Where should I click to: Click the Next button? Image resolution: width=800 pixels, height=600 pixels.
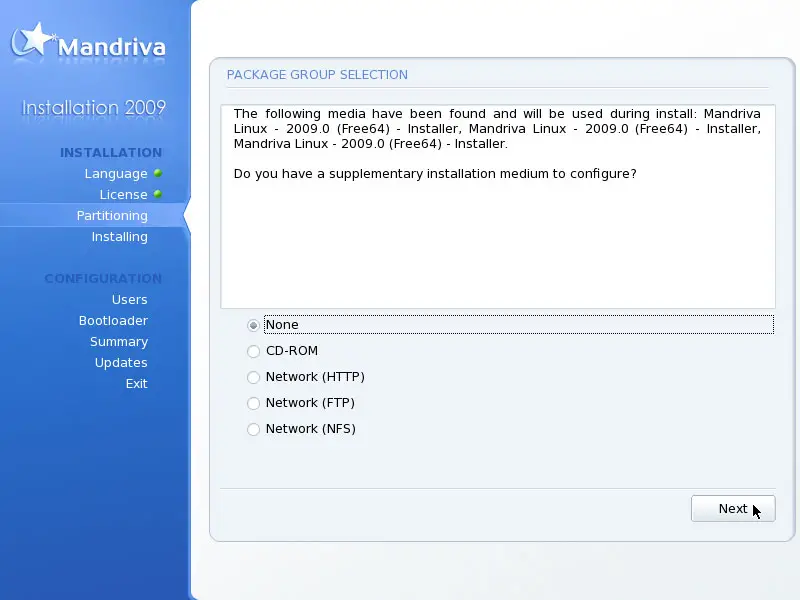(733, 509)
